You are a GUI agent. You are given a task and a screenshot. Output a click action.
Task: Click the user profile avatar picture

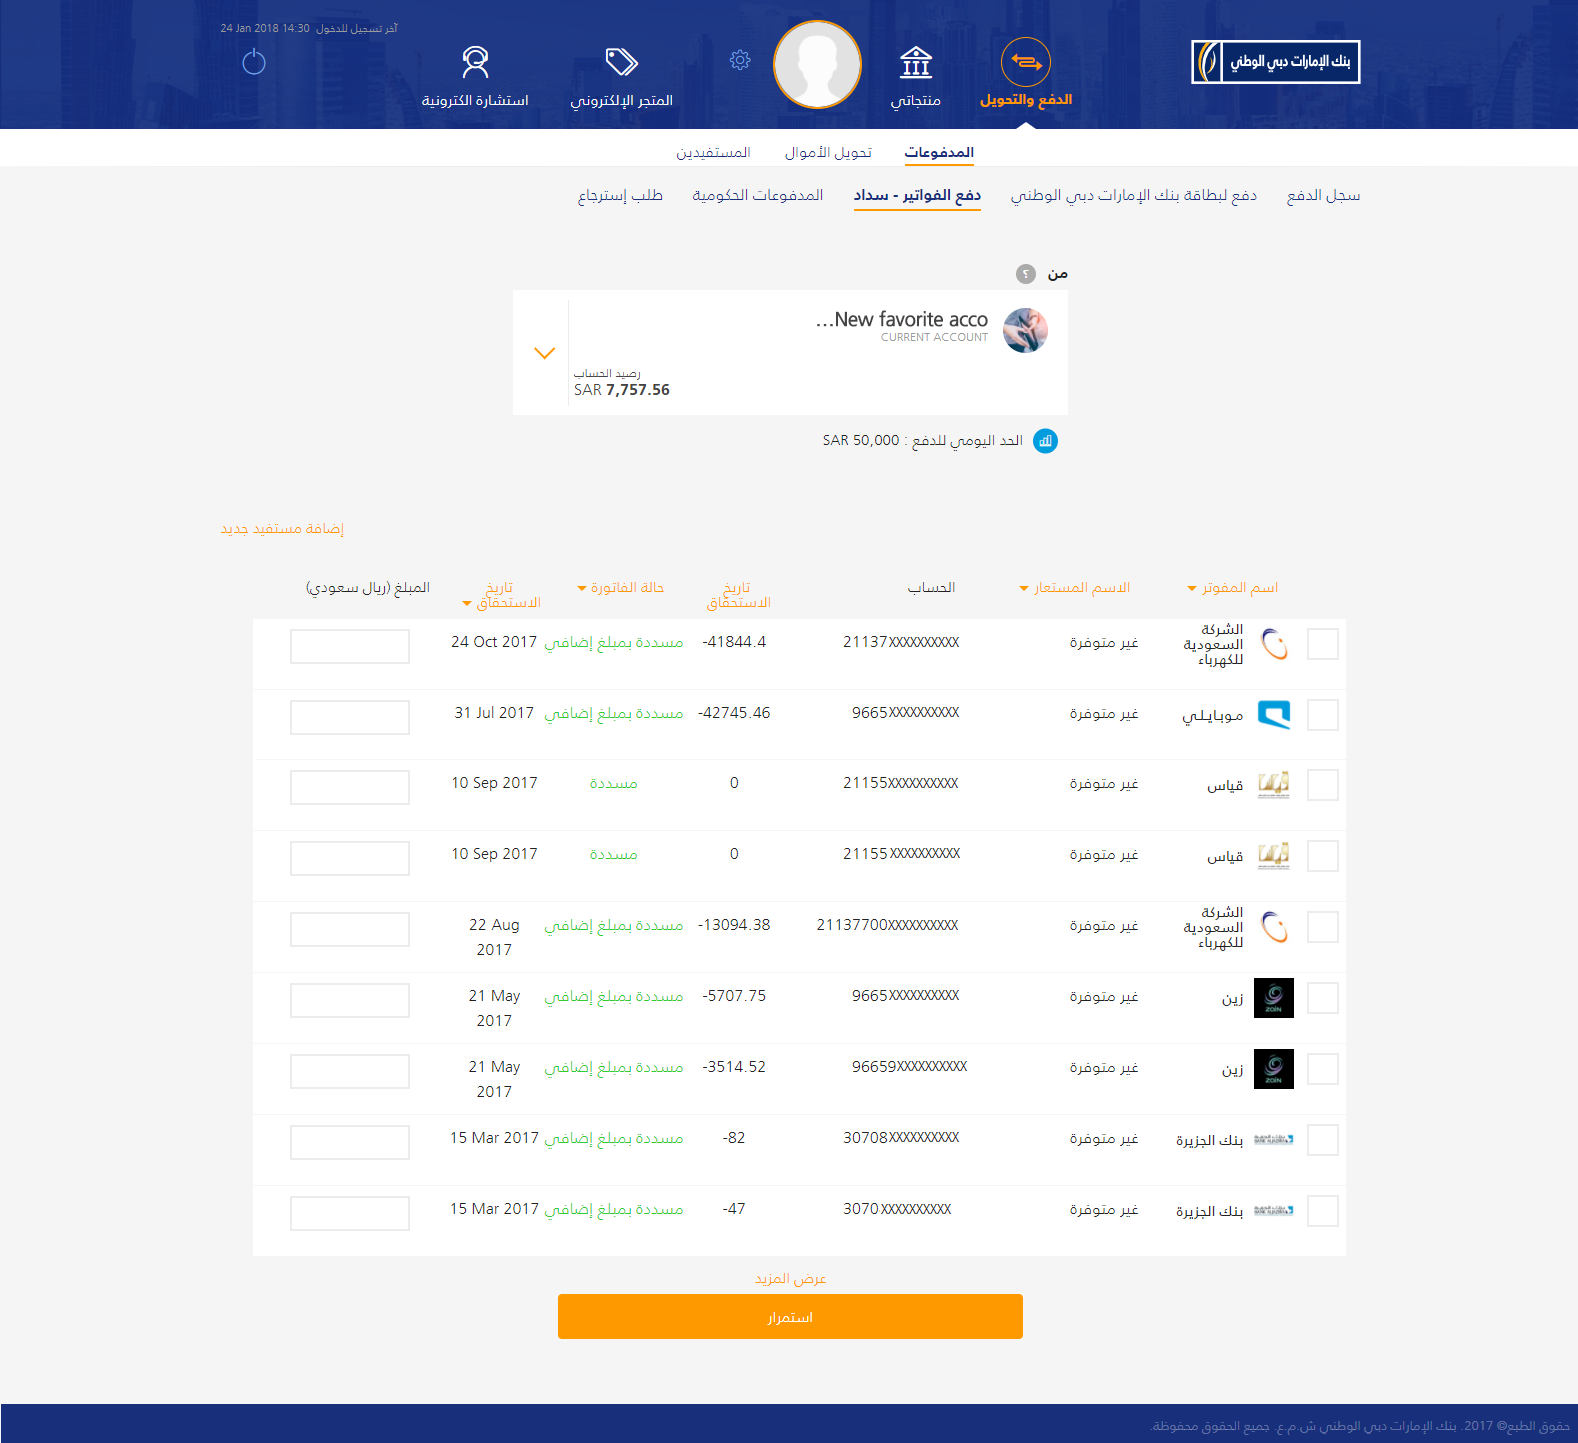(x=818, y=65)
